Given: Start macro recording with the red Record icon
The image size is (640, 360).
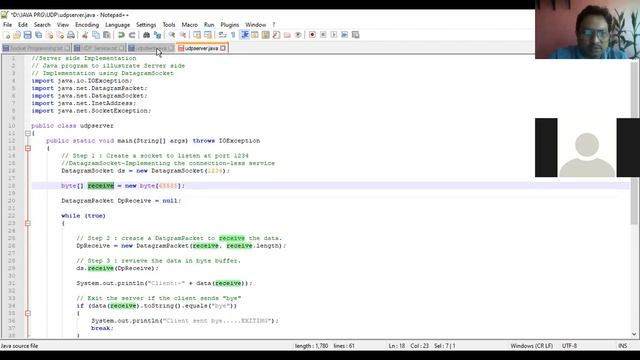Looking at the screenshot, I should pyautogui.click(x=312, y=35).
